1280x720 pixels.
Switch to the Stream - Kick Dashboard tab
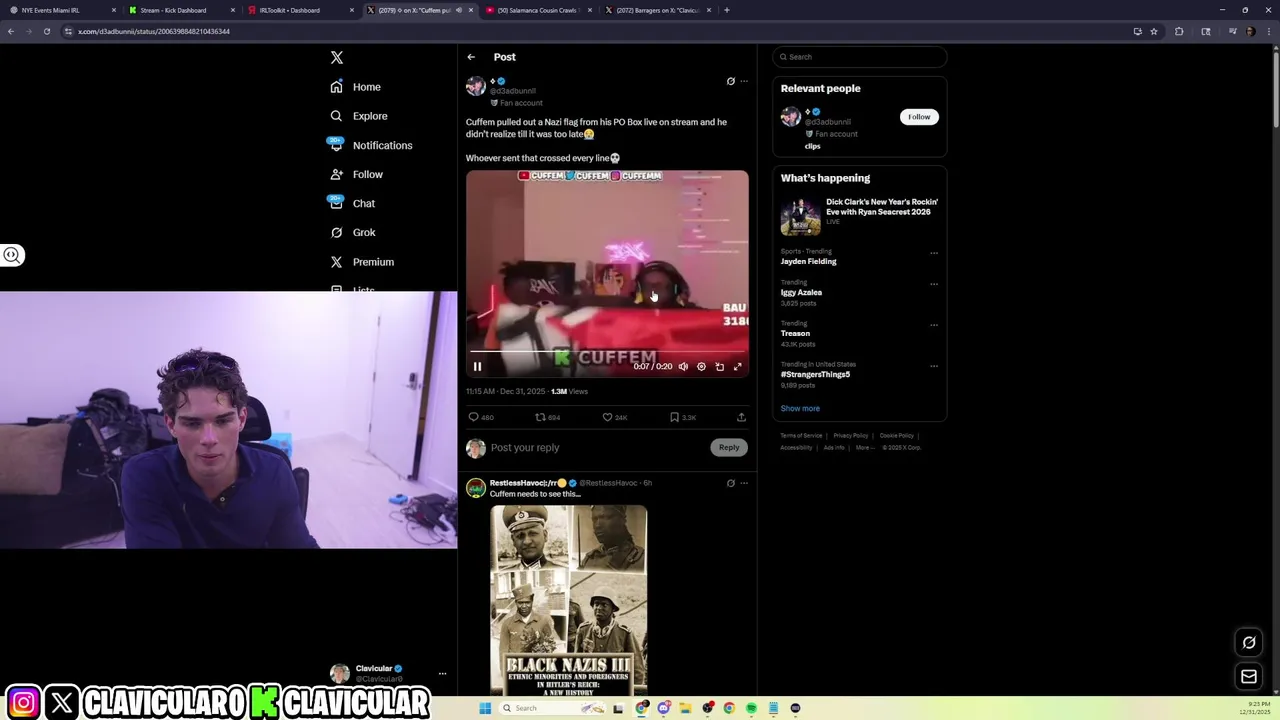point(180,10)
